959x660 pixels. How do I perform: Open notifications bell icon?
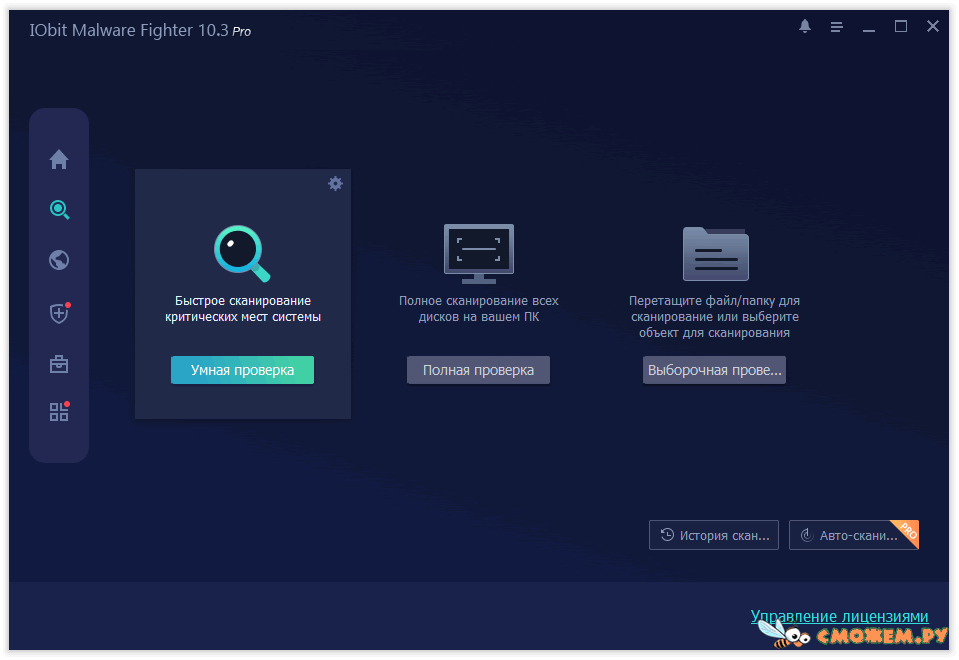coord(805,26)
